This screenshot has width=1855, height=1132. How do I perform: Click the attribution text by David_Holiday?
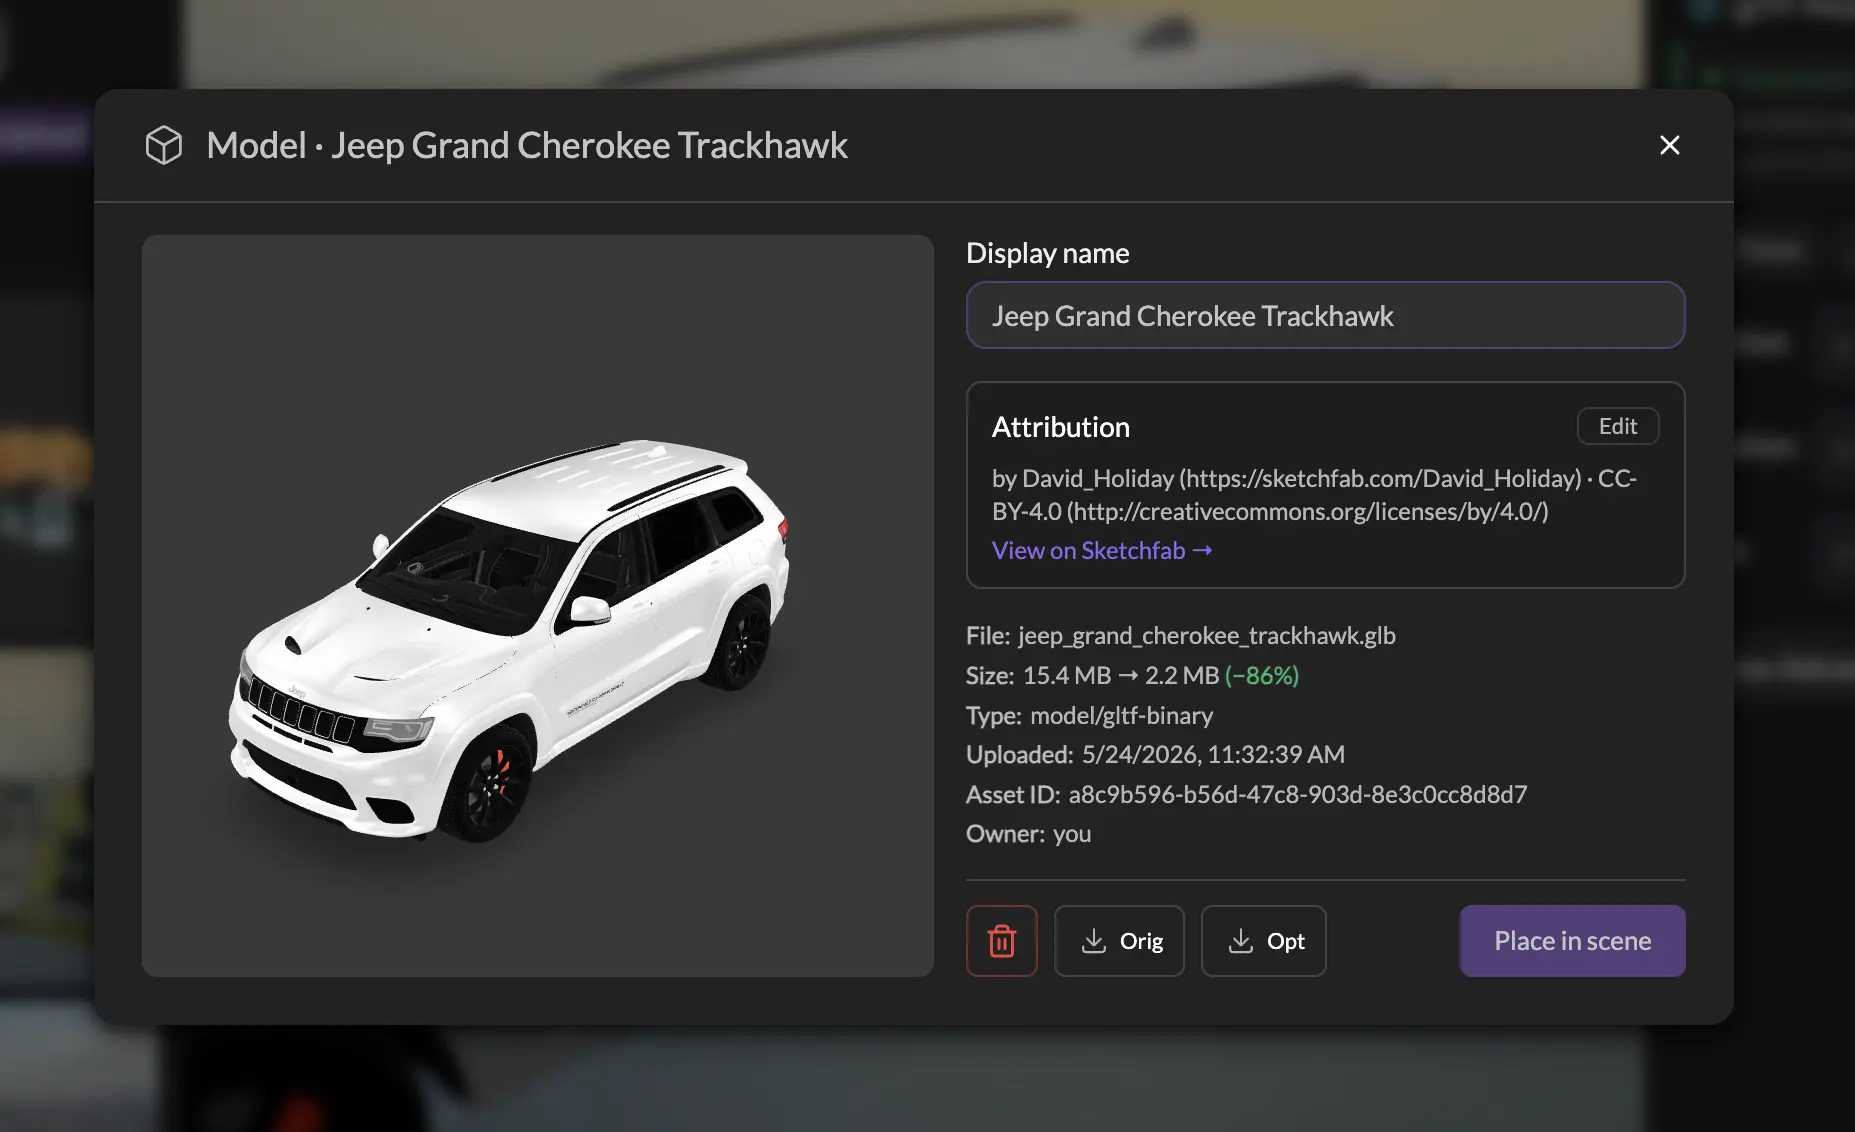pos(1314,495)
